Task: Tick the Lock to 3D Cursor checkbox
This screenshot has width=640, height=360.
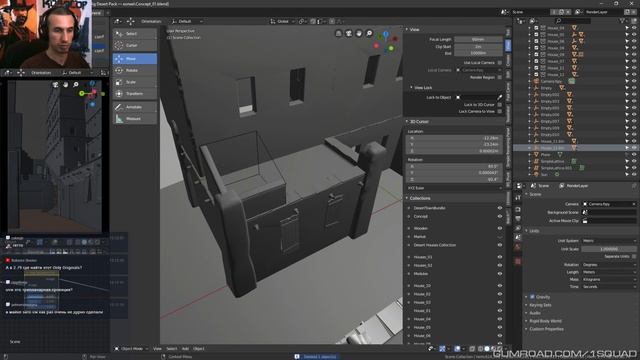Action: 500,104
